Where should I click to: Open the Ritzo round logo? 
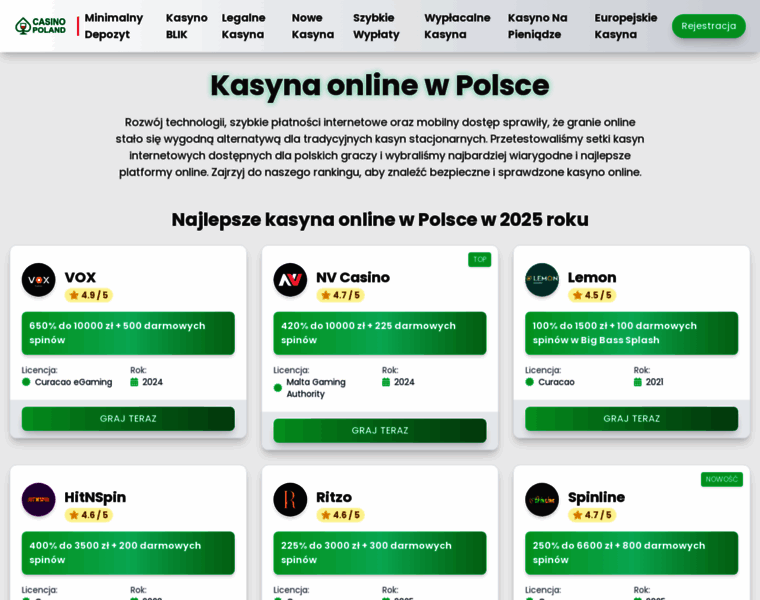tap(290, 499)
